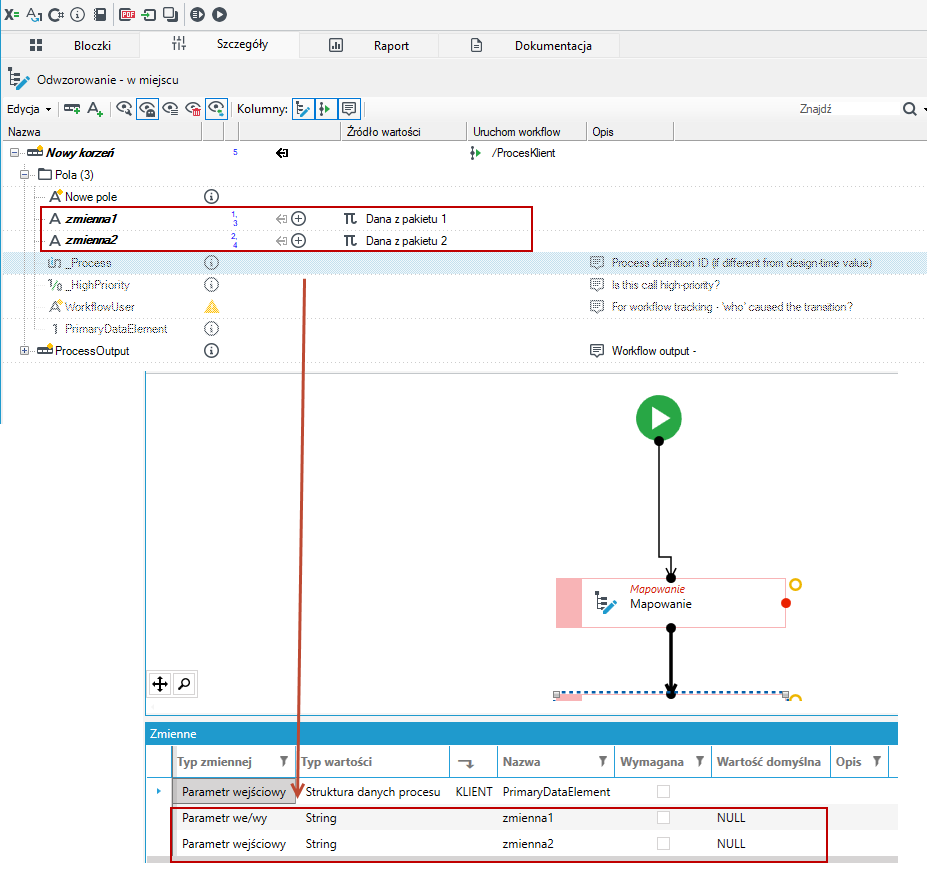Click the magnifier search icon beside Znajdź
This screenshot has height=872, width=927.
tap(909, 109)
